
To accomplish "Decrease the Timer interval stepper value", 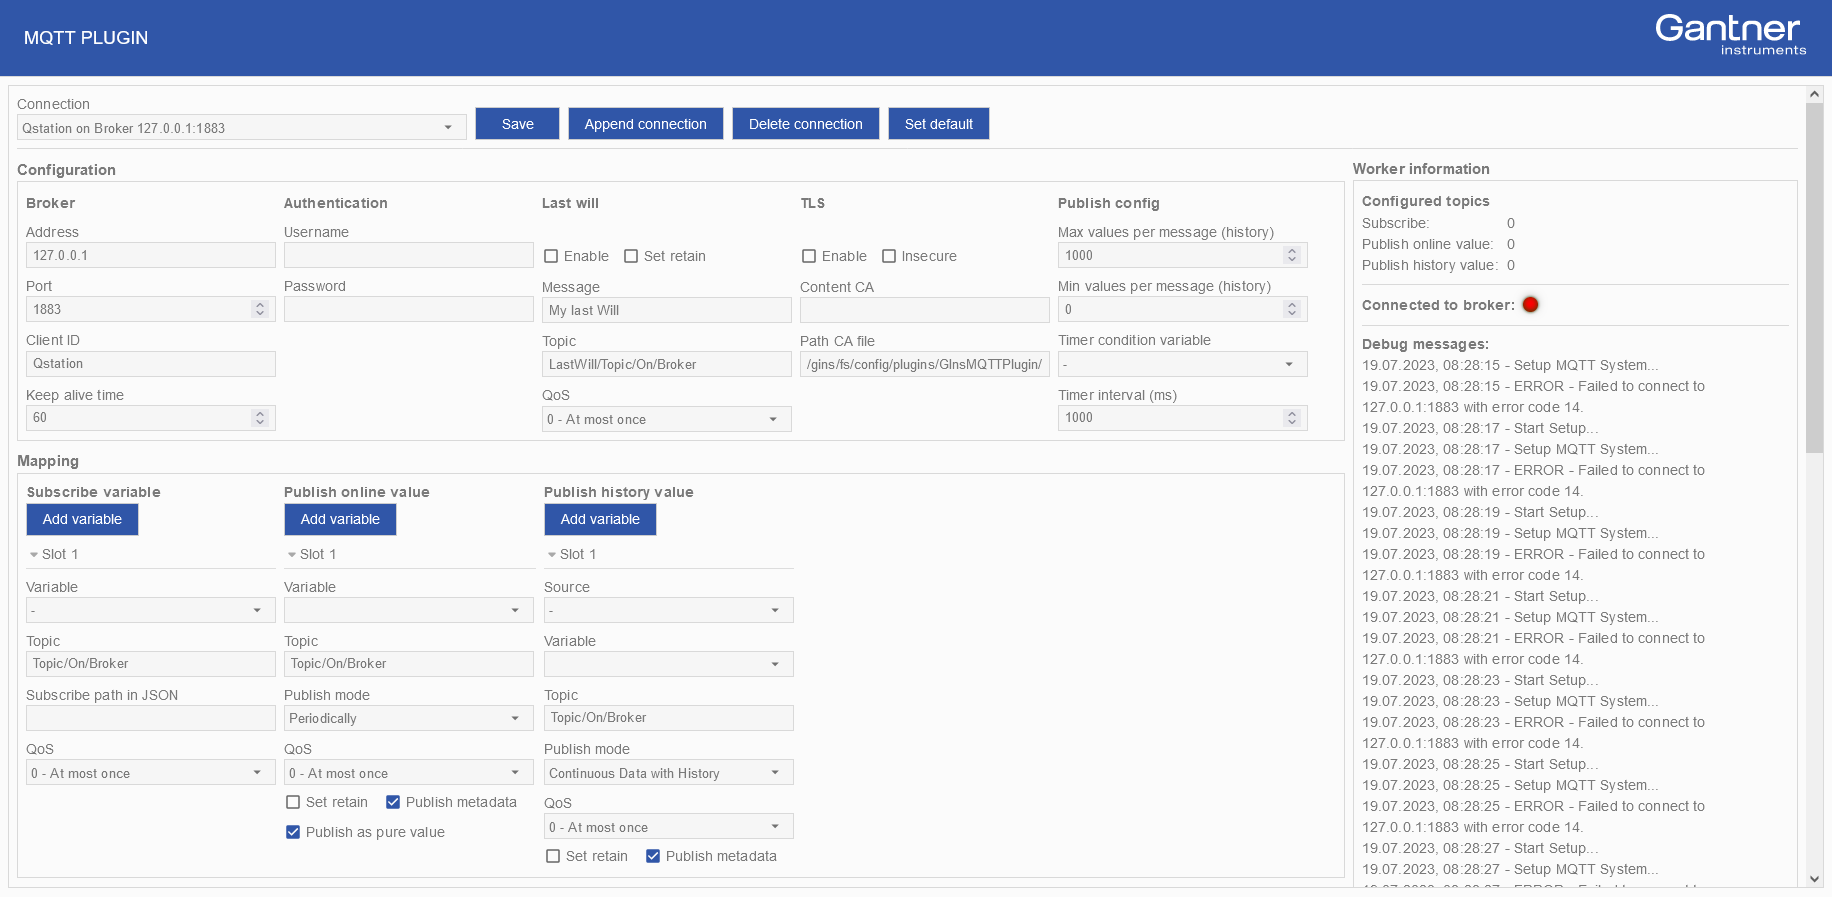I will [1292, 422].
